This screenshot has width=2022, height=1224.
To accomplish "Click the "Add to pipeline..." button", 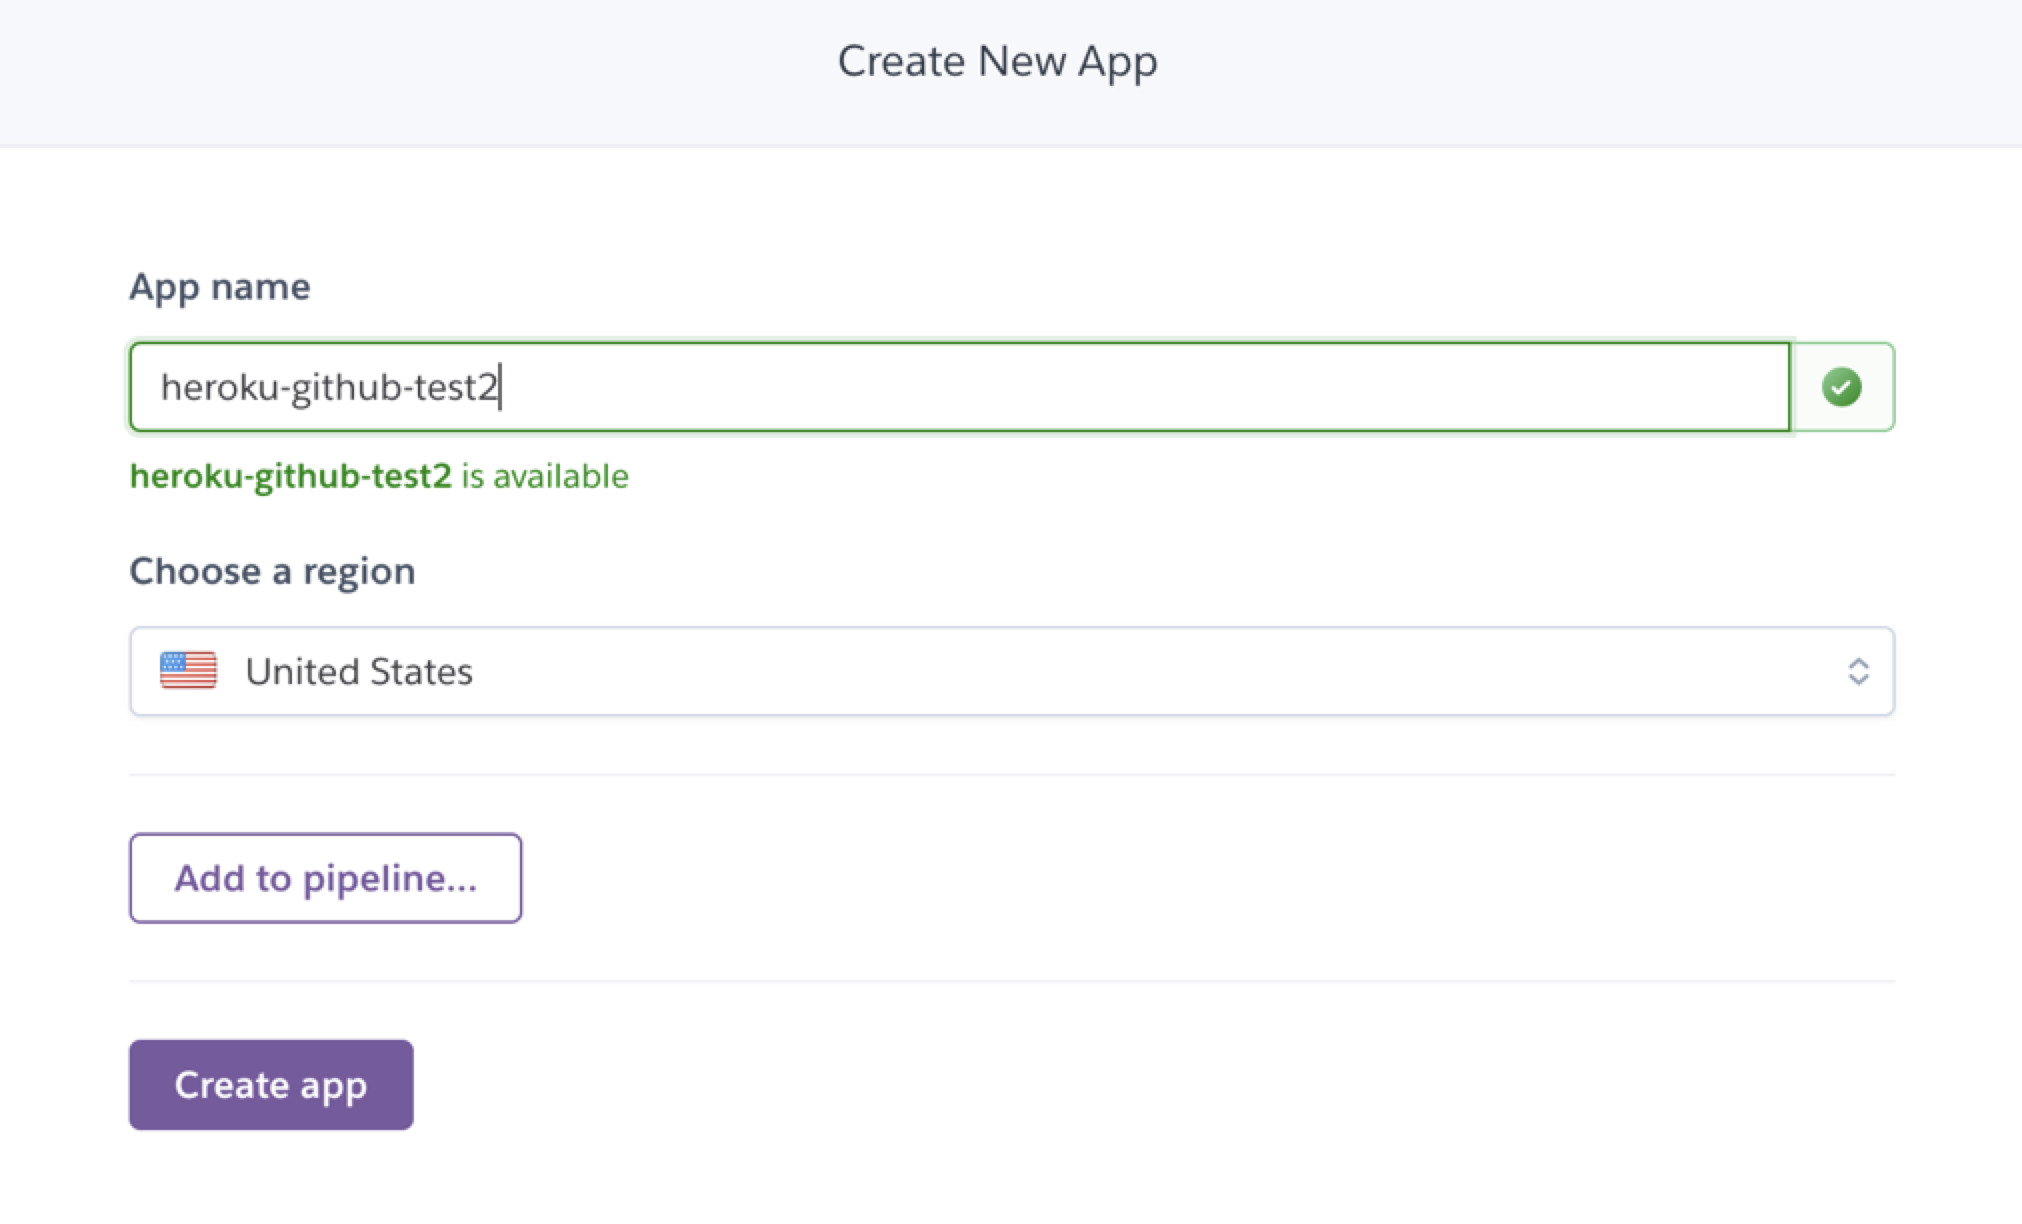I will (x=325, y=878).
